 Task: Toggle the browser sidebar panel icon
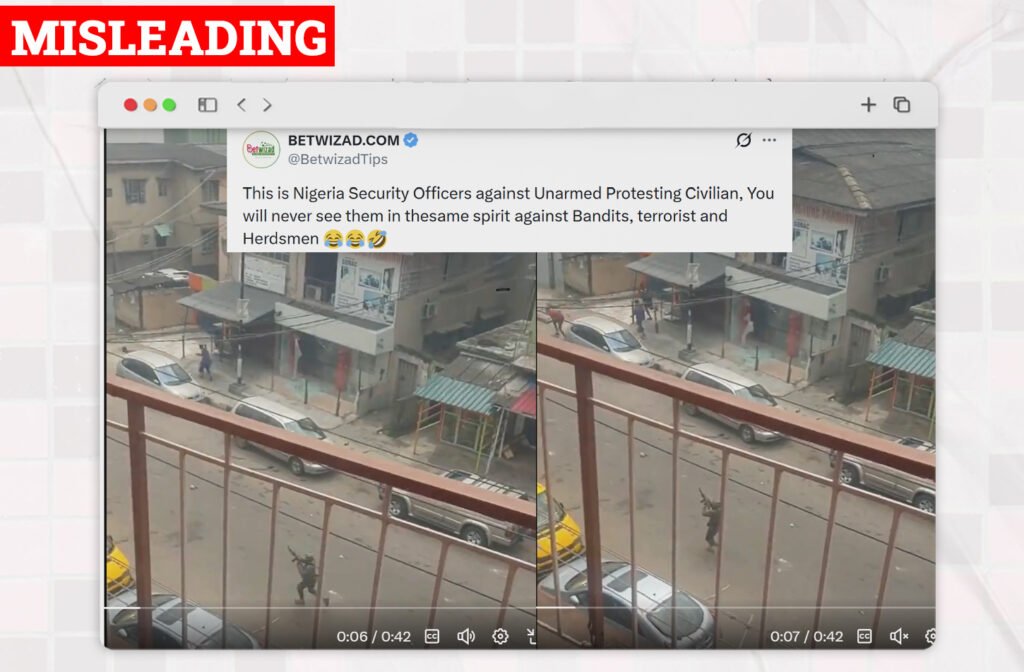[x=207, y=104]
